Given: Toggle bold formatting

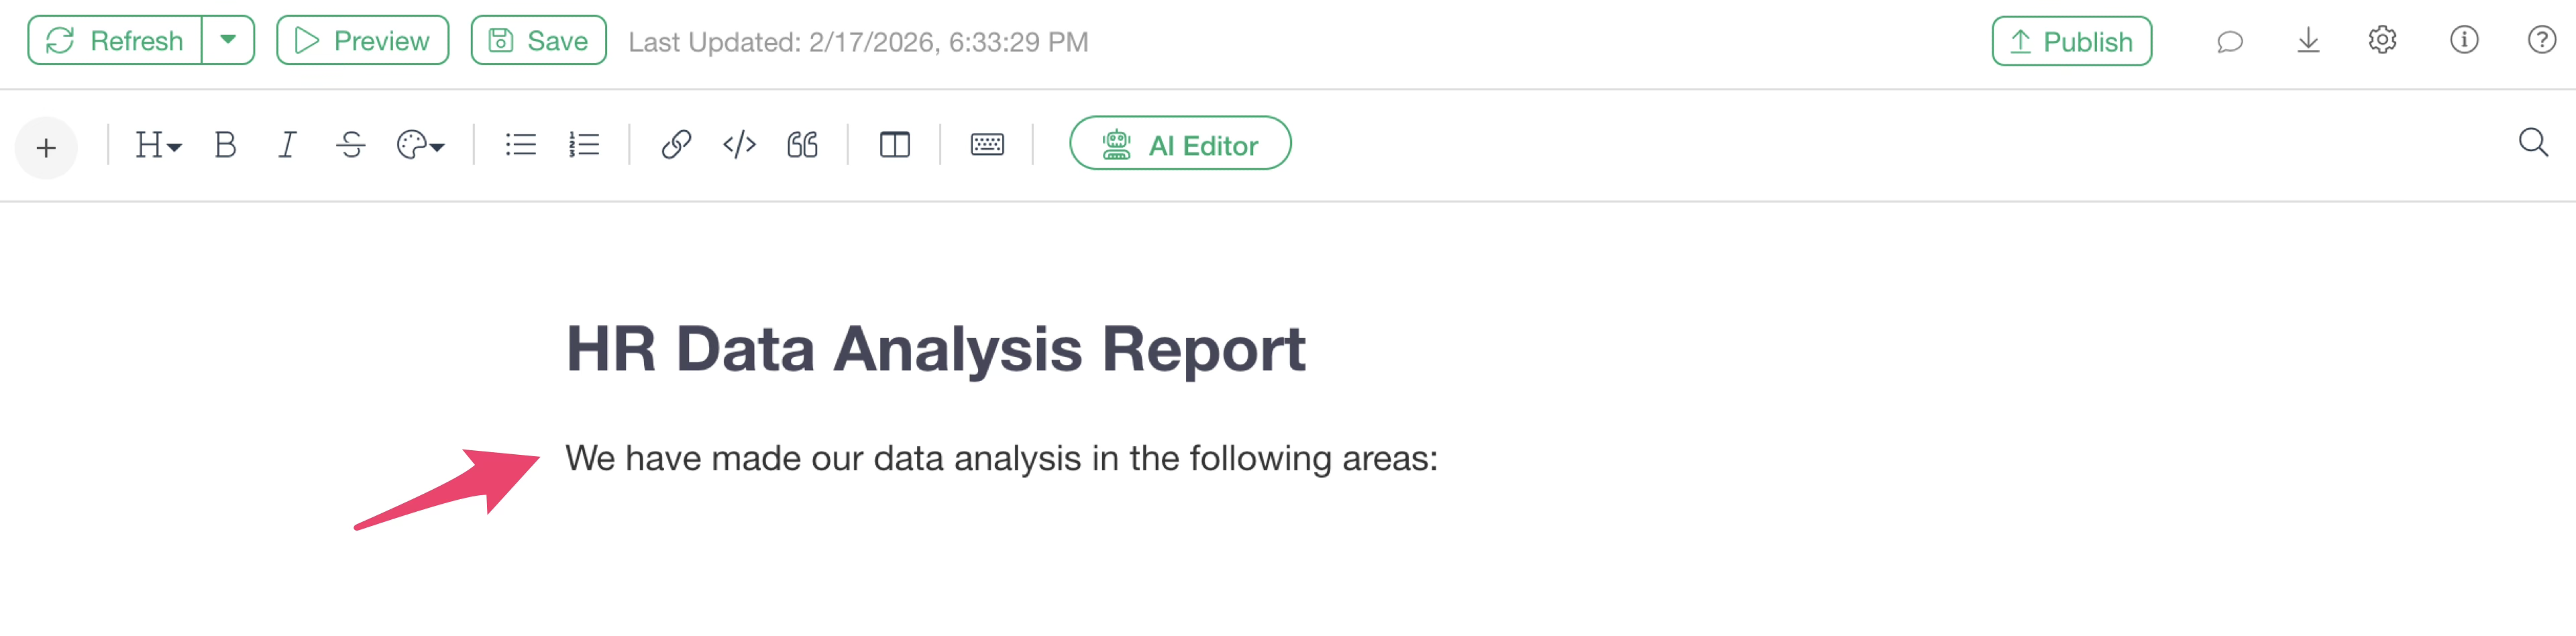Looking at the screenshot, I should [x=225, y=146].
